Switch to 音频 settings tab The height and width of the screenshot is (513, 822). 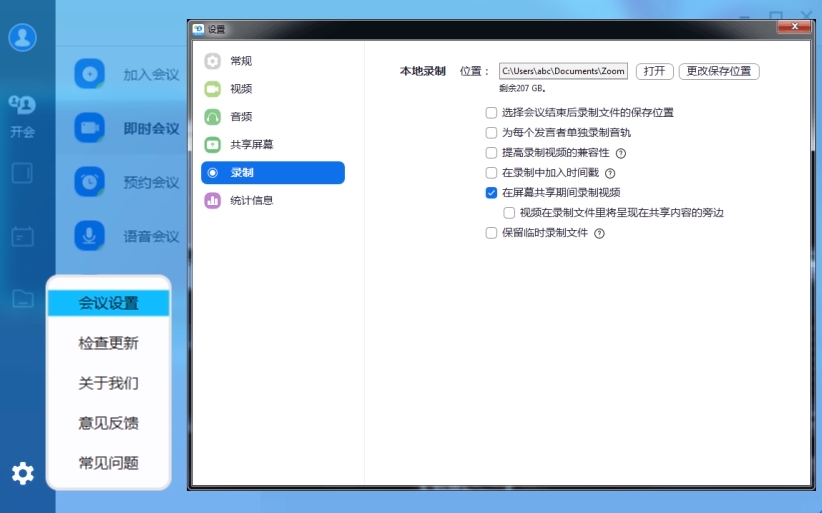click(x=273, y=116)
